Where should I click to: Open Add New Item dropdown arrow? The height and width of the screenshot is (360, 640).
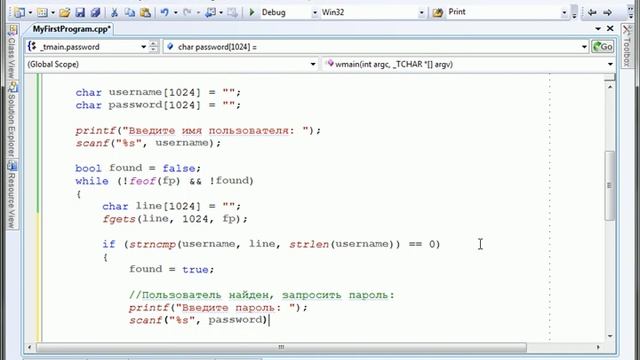53,13
